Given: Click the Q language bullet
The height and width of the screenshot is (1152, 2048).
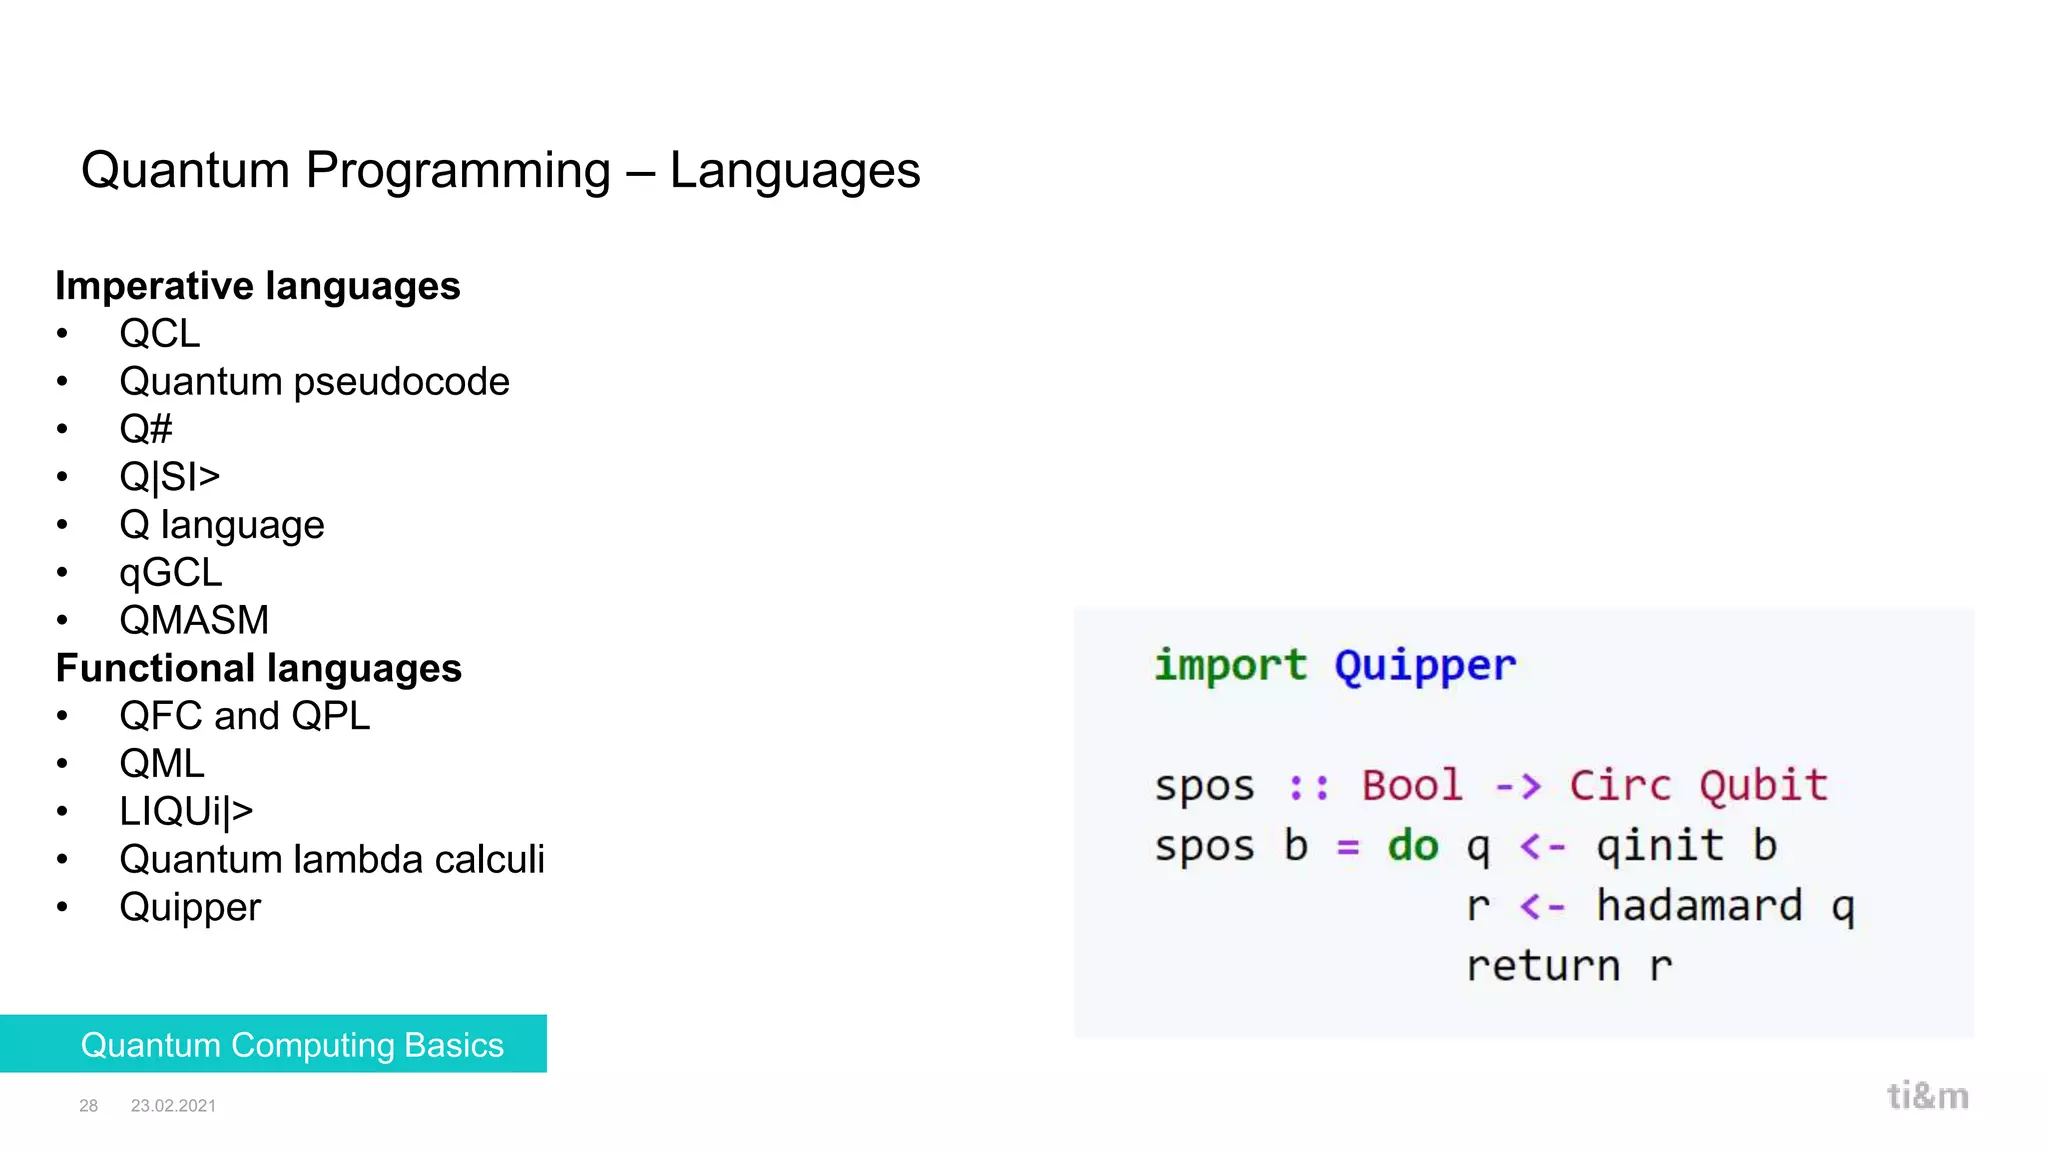Looking at the screenshot, I should pyautogui.click(x=222, y=525).
